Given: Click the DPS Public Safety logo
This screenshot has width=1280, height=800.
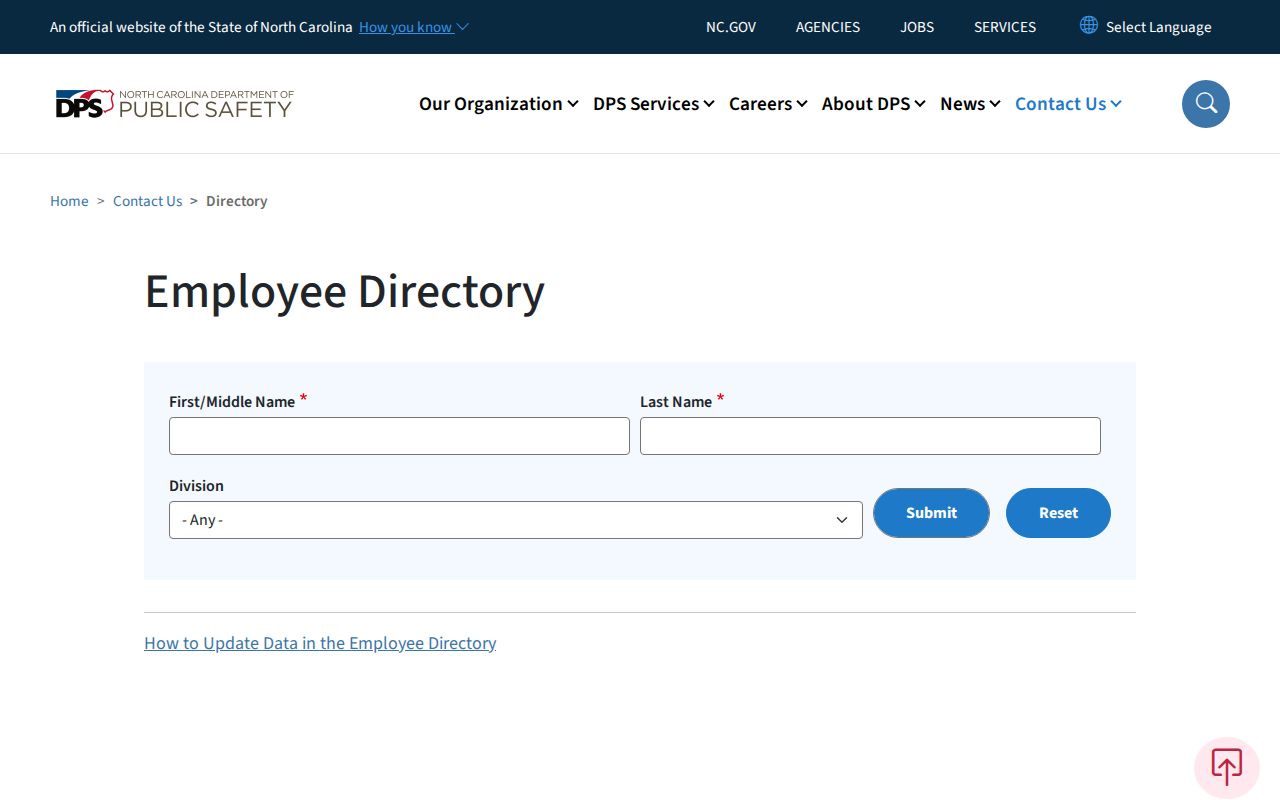Looking at the screenshot, I should (175, 104).
